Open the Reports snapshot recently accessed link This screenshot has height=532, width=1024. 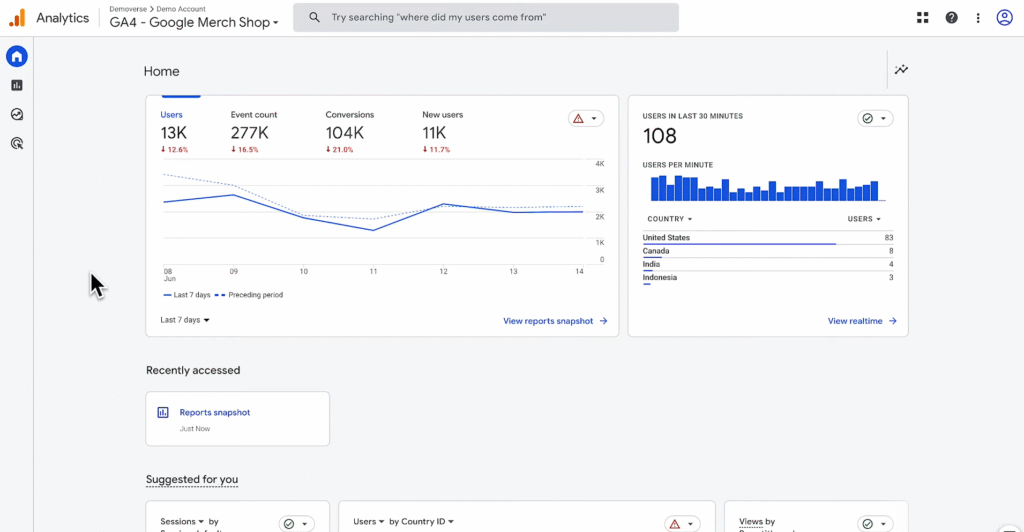pos(215,413)
